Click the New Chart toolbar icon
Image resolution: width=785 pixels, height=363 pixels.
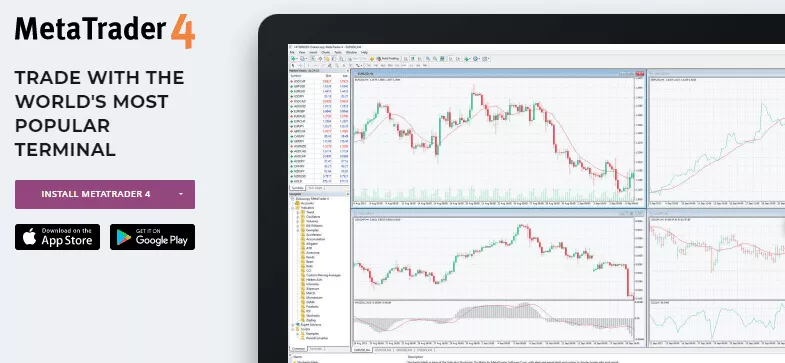pos(293,59)
